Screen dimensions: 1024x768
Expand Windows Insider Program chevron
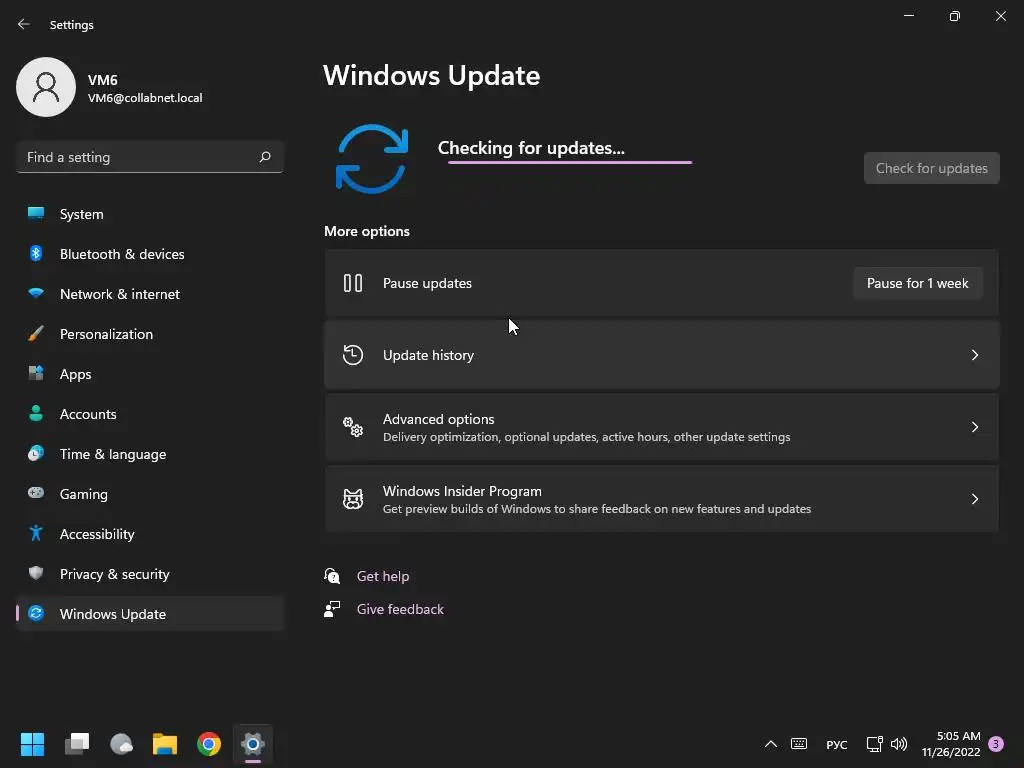coord(974,499)
